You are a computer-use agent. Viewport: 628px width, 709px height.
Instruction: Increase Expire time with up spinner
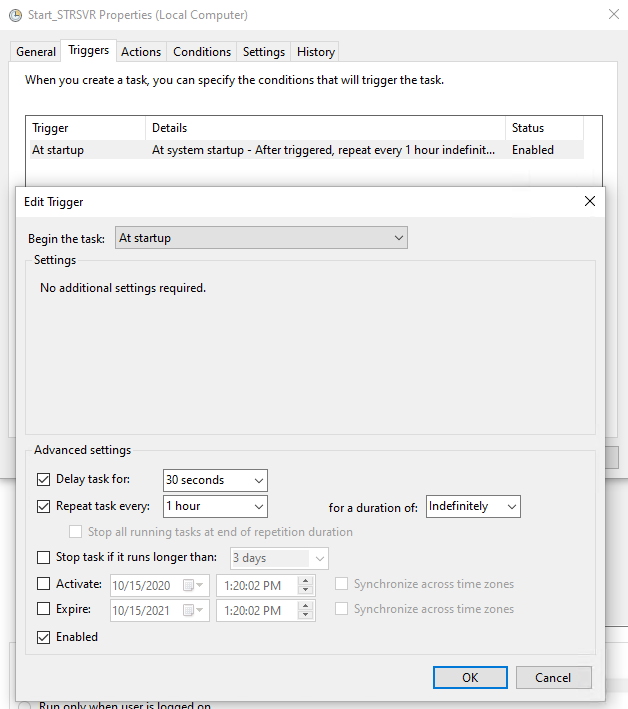pyautogui.click(x=306, y=606)
